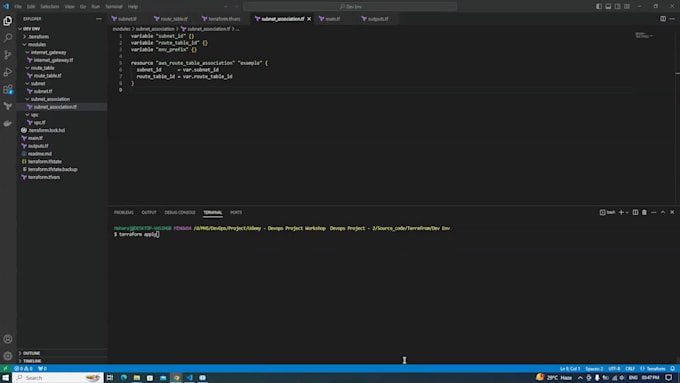Change the Spaces: 2 indentation setting
The width and height of the screenshot is (680, 383).
point(594,369)
